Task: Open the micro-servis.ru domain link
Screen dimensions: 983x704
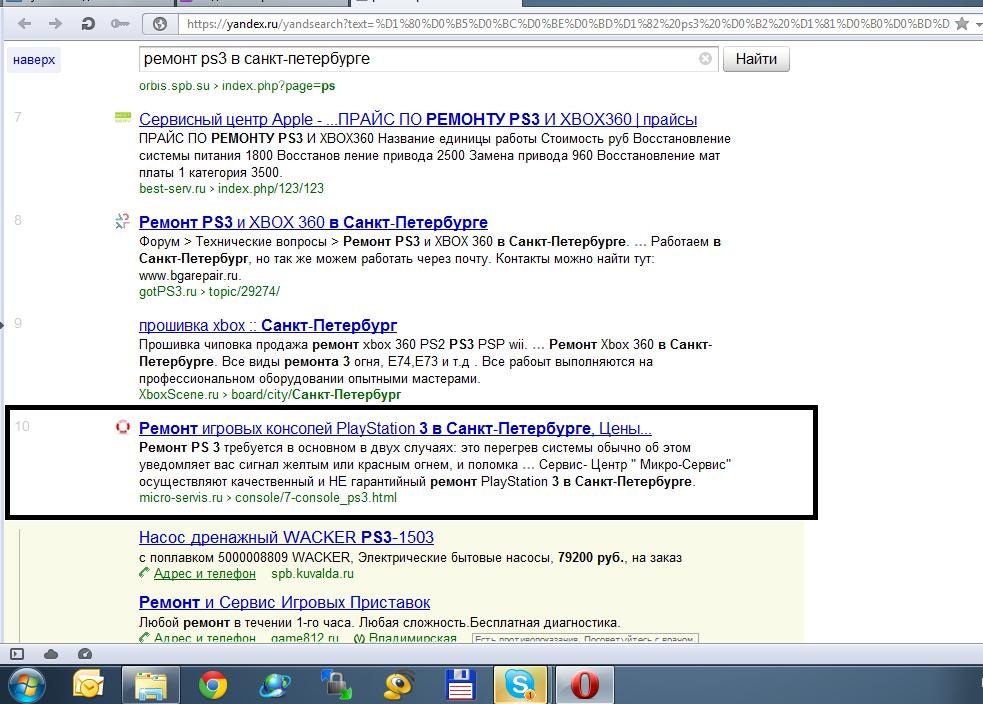Action: pyautogui.click(x=181, y=498)
